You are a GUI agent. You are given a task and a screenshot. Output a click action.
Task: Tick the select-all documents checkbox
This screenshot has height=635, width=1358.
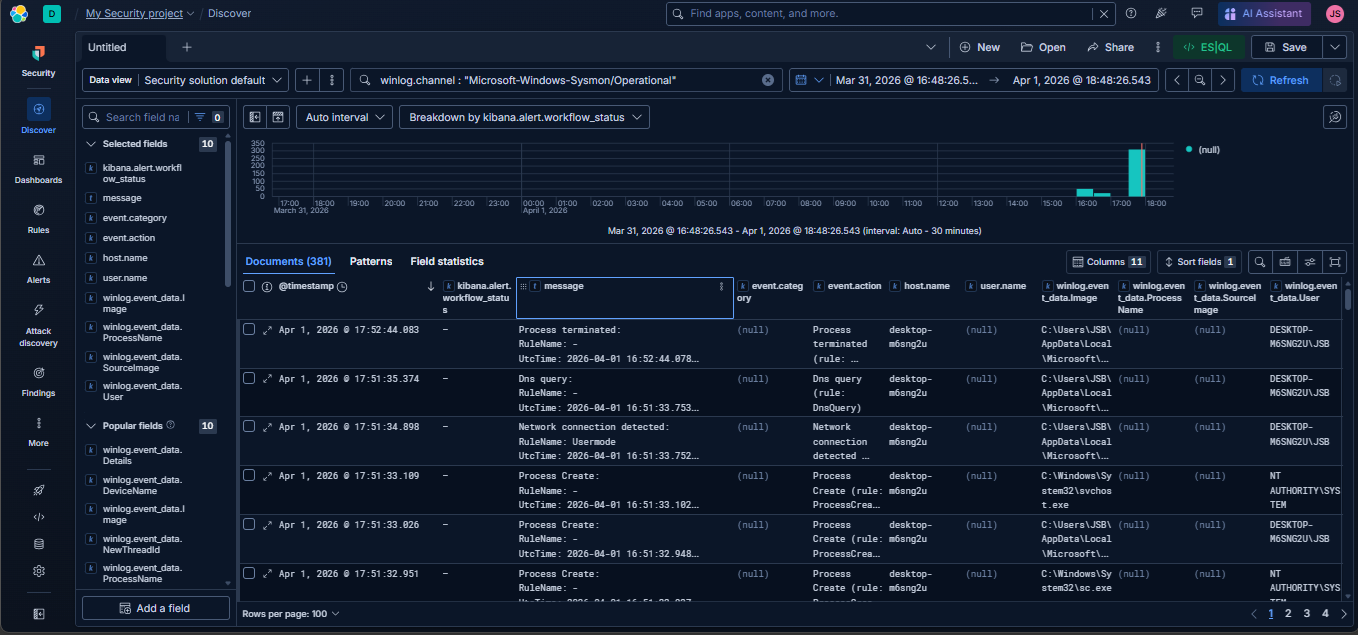pyautogui.click(x=249, y=286)
